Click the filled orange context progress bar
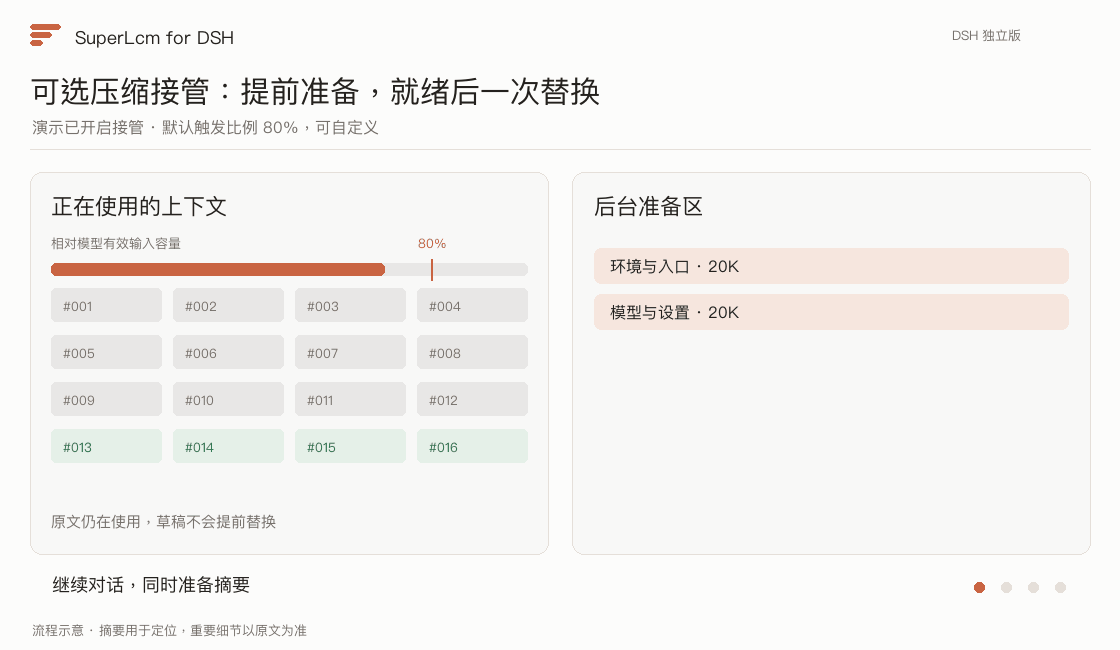 click(218, 269)
